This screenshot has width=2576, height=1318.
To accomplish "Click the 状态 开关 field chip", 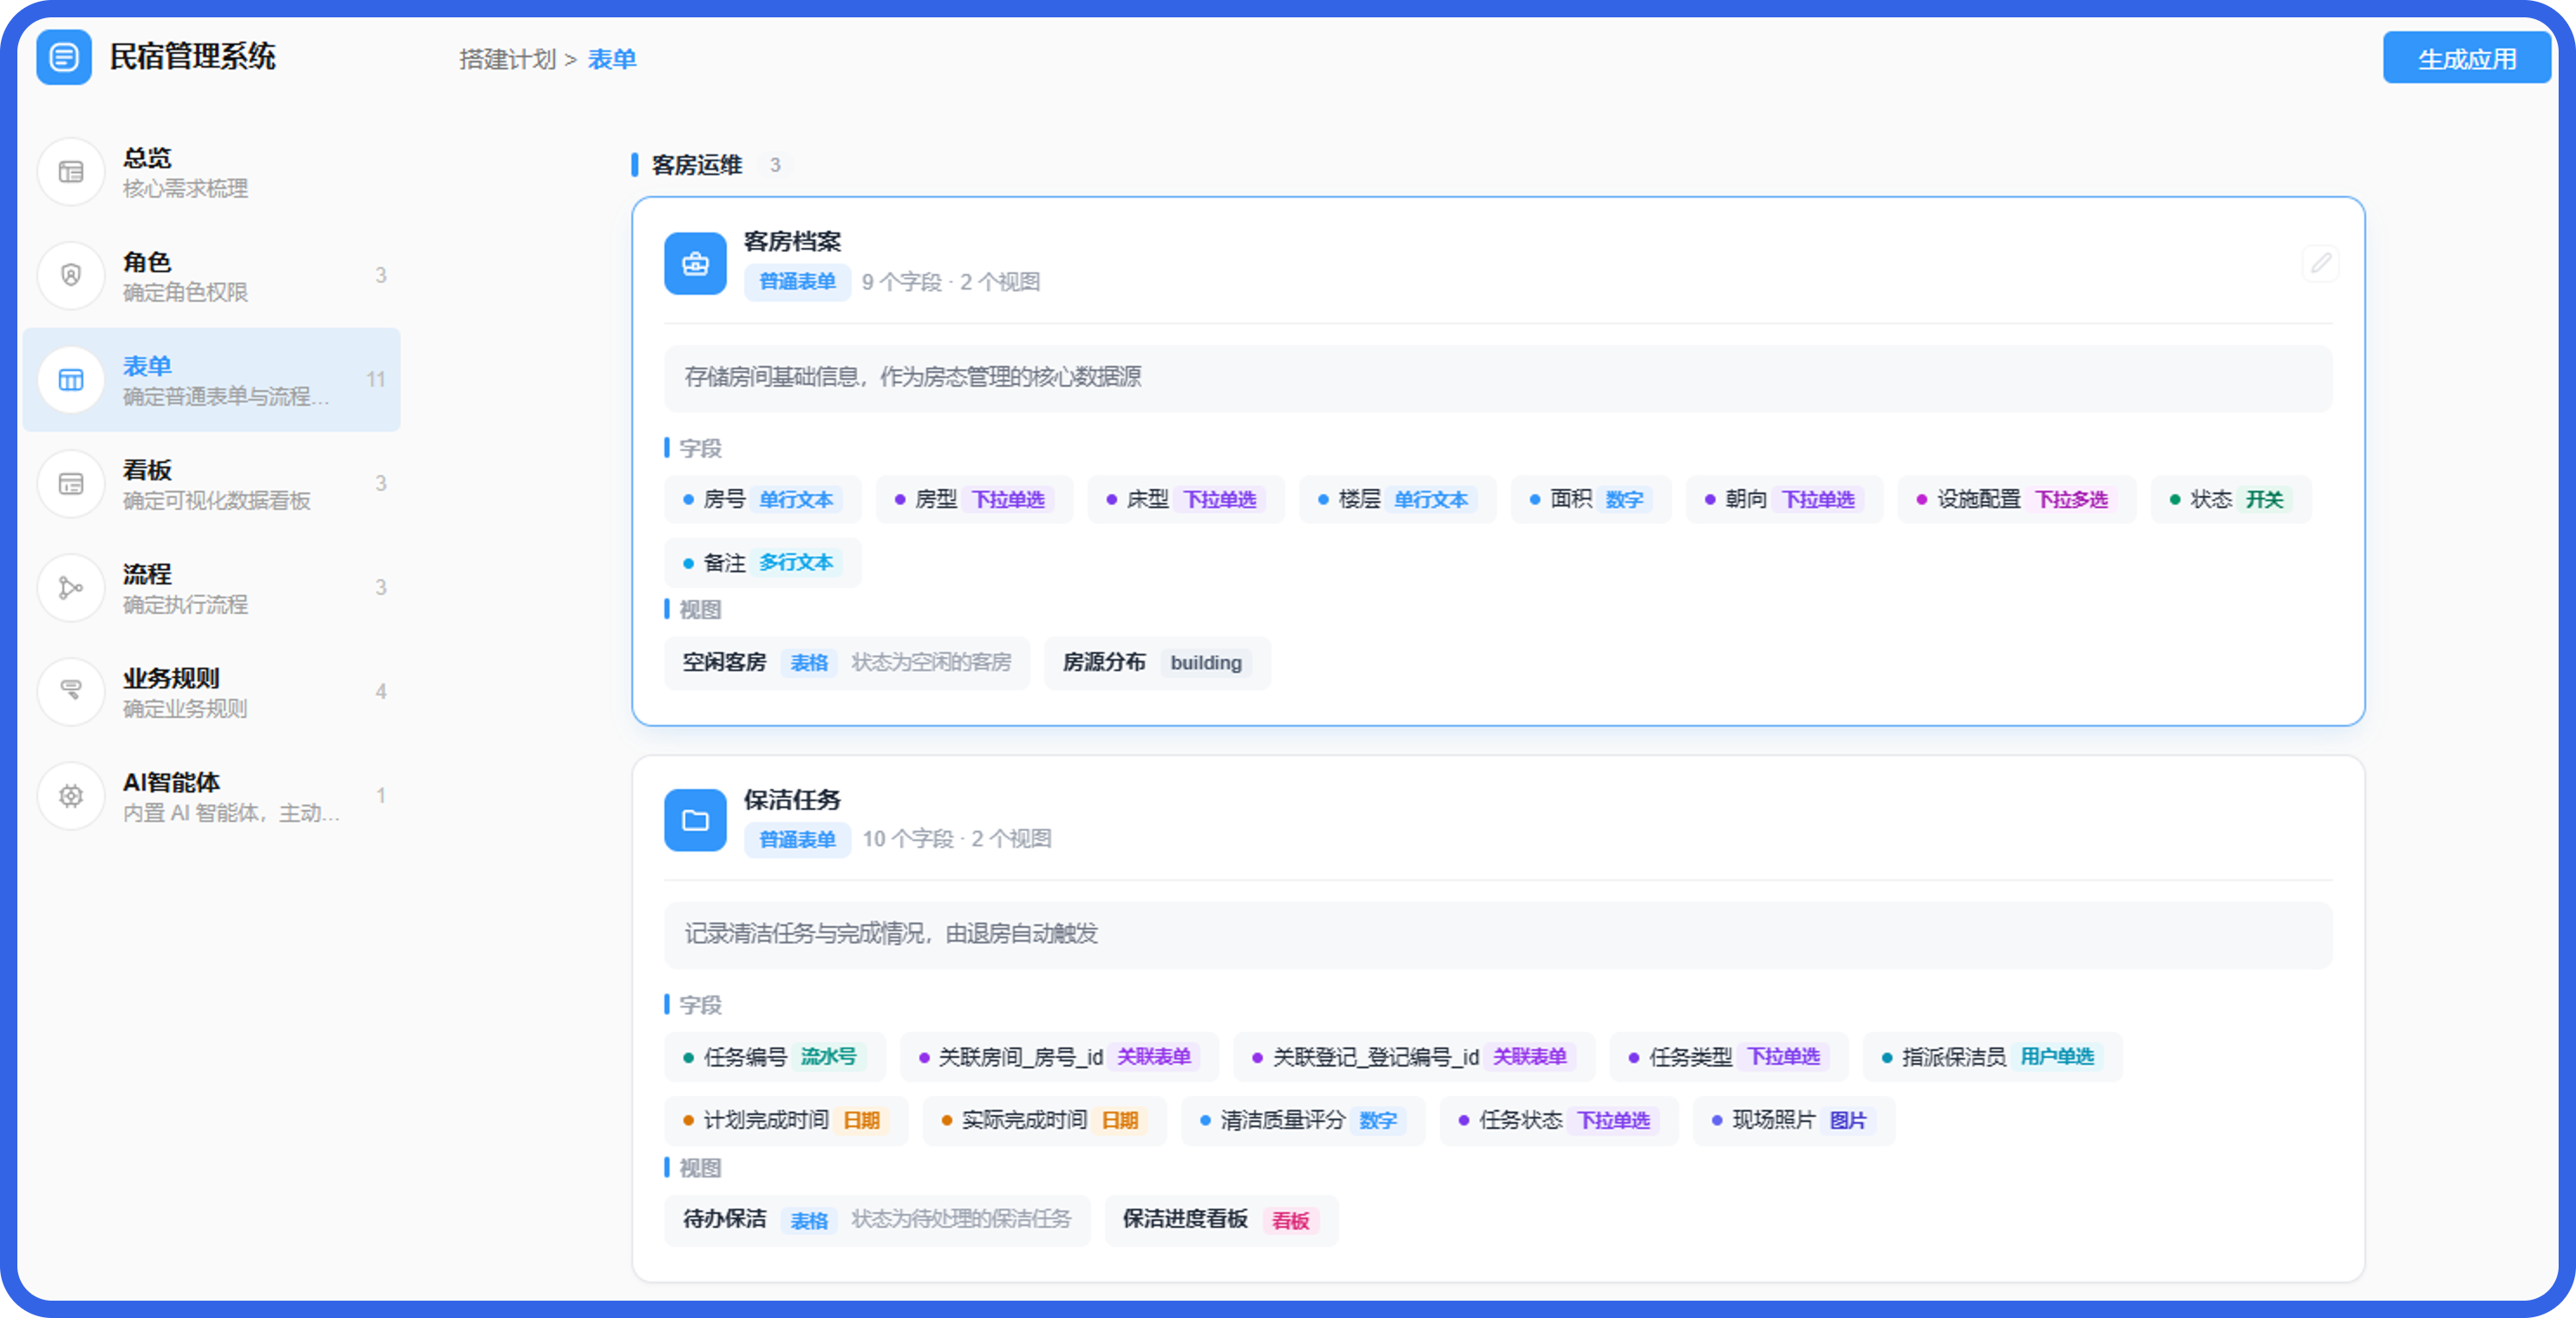I will coord(2231,500).
